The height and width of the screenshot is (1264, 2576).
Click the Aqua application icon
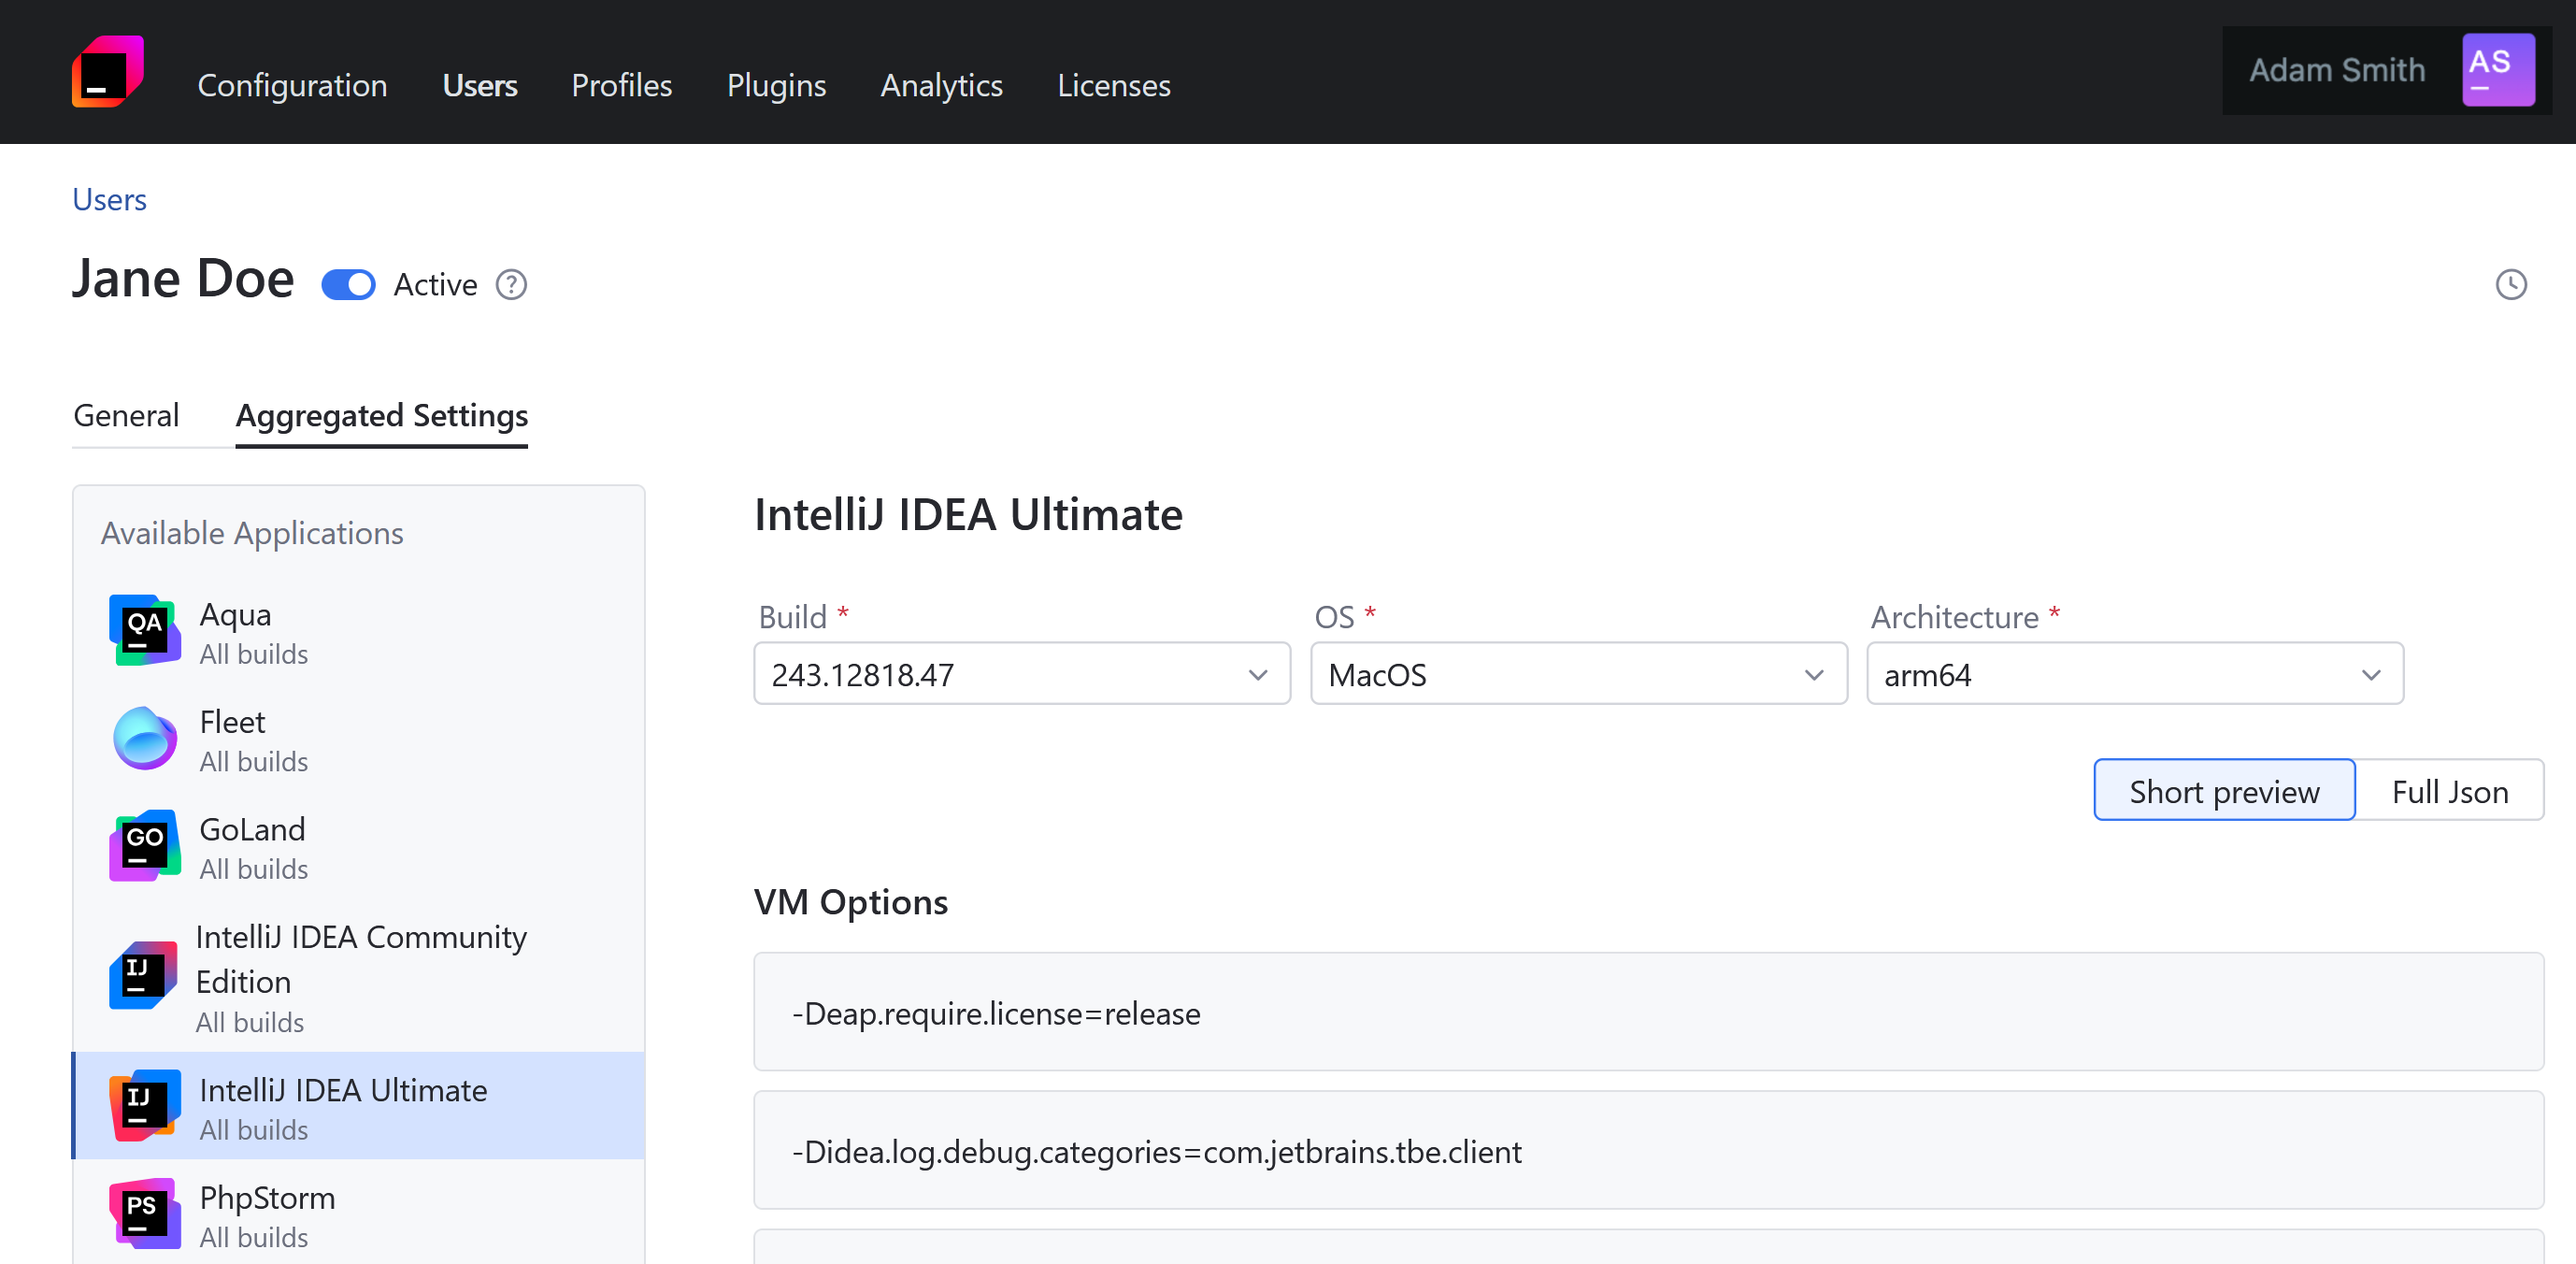tap(144, 631)
